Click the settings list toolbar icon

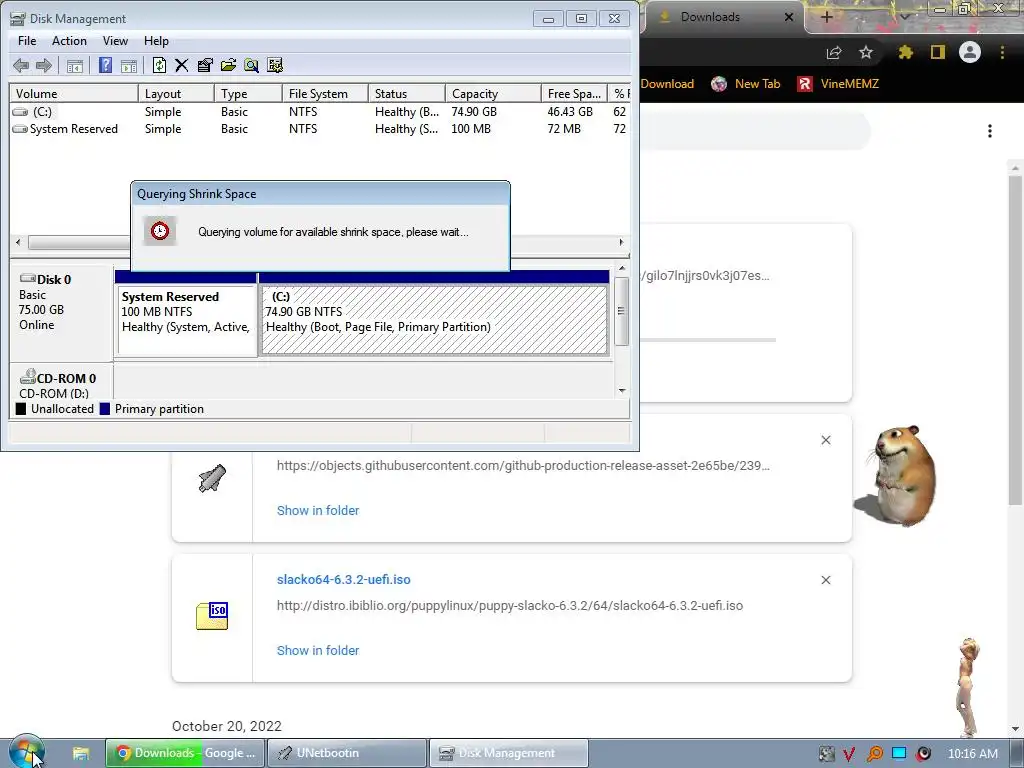click(275, 65)
